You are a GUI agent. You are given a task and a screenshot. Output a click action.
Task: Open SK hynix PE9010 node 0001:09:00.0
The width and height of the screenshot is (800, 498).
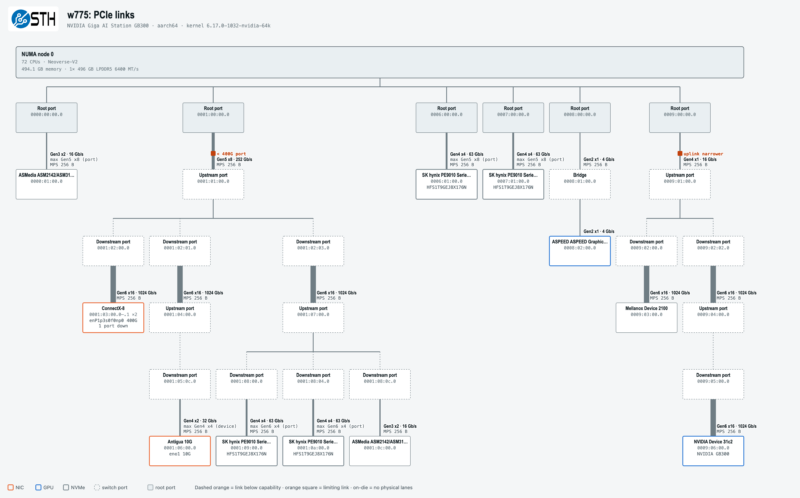pos(246,451)
